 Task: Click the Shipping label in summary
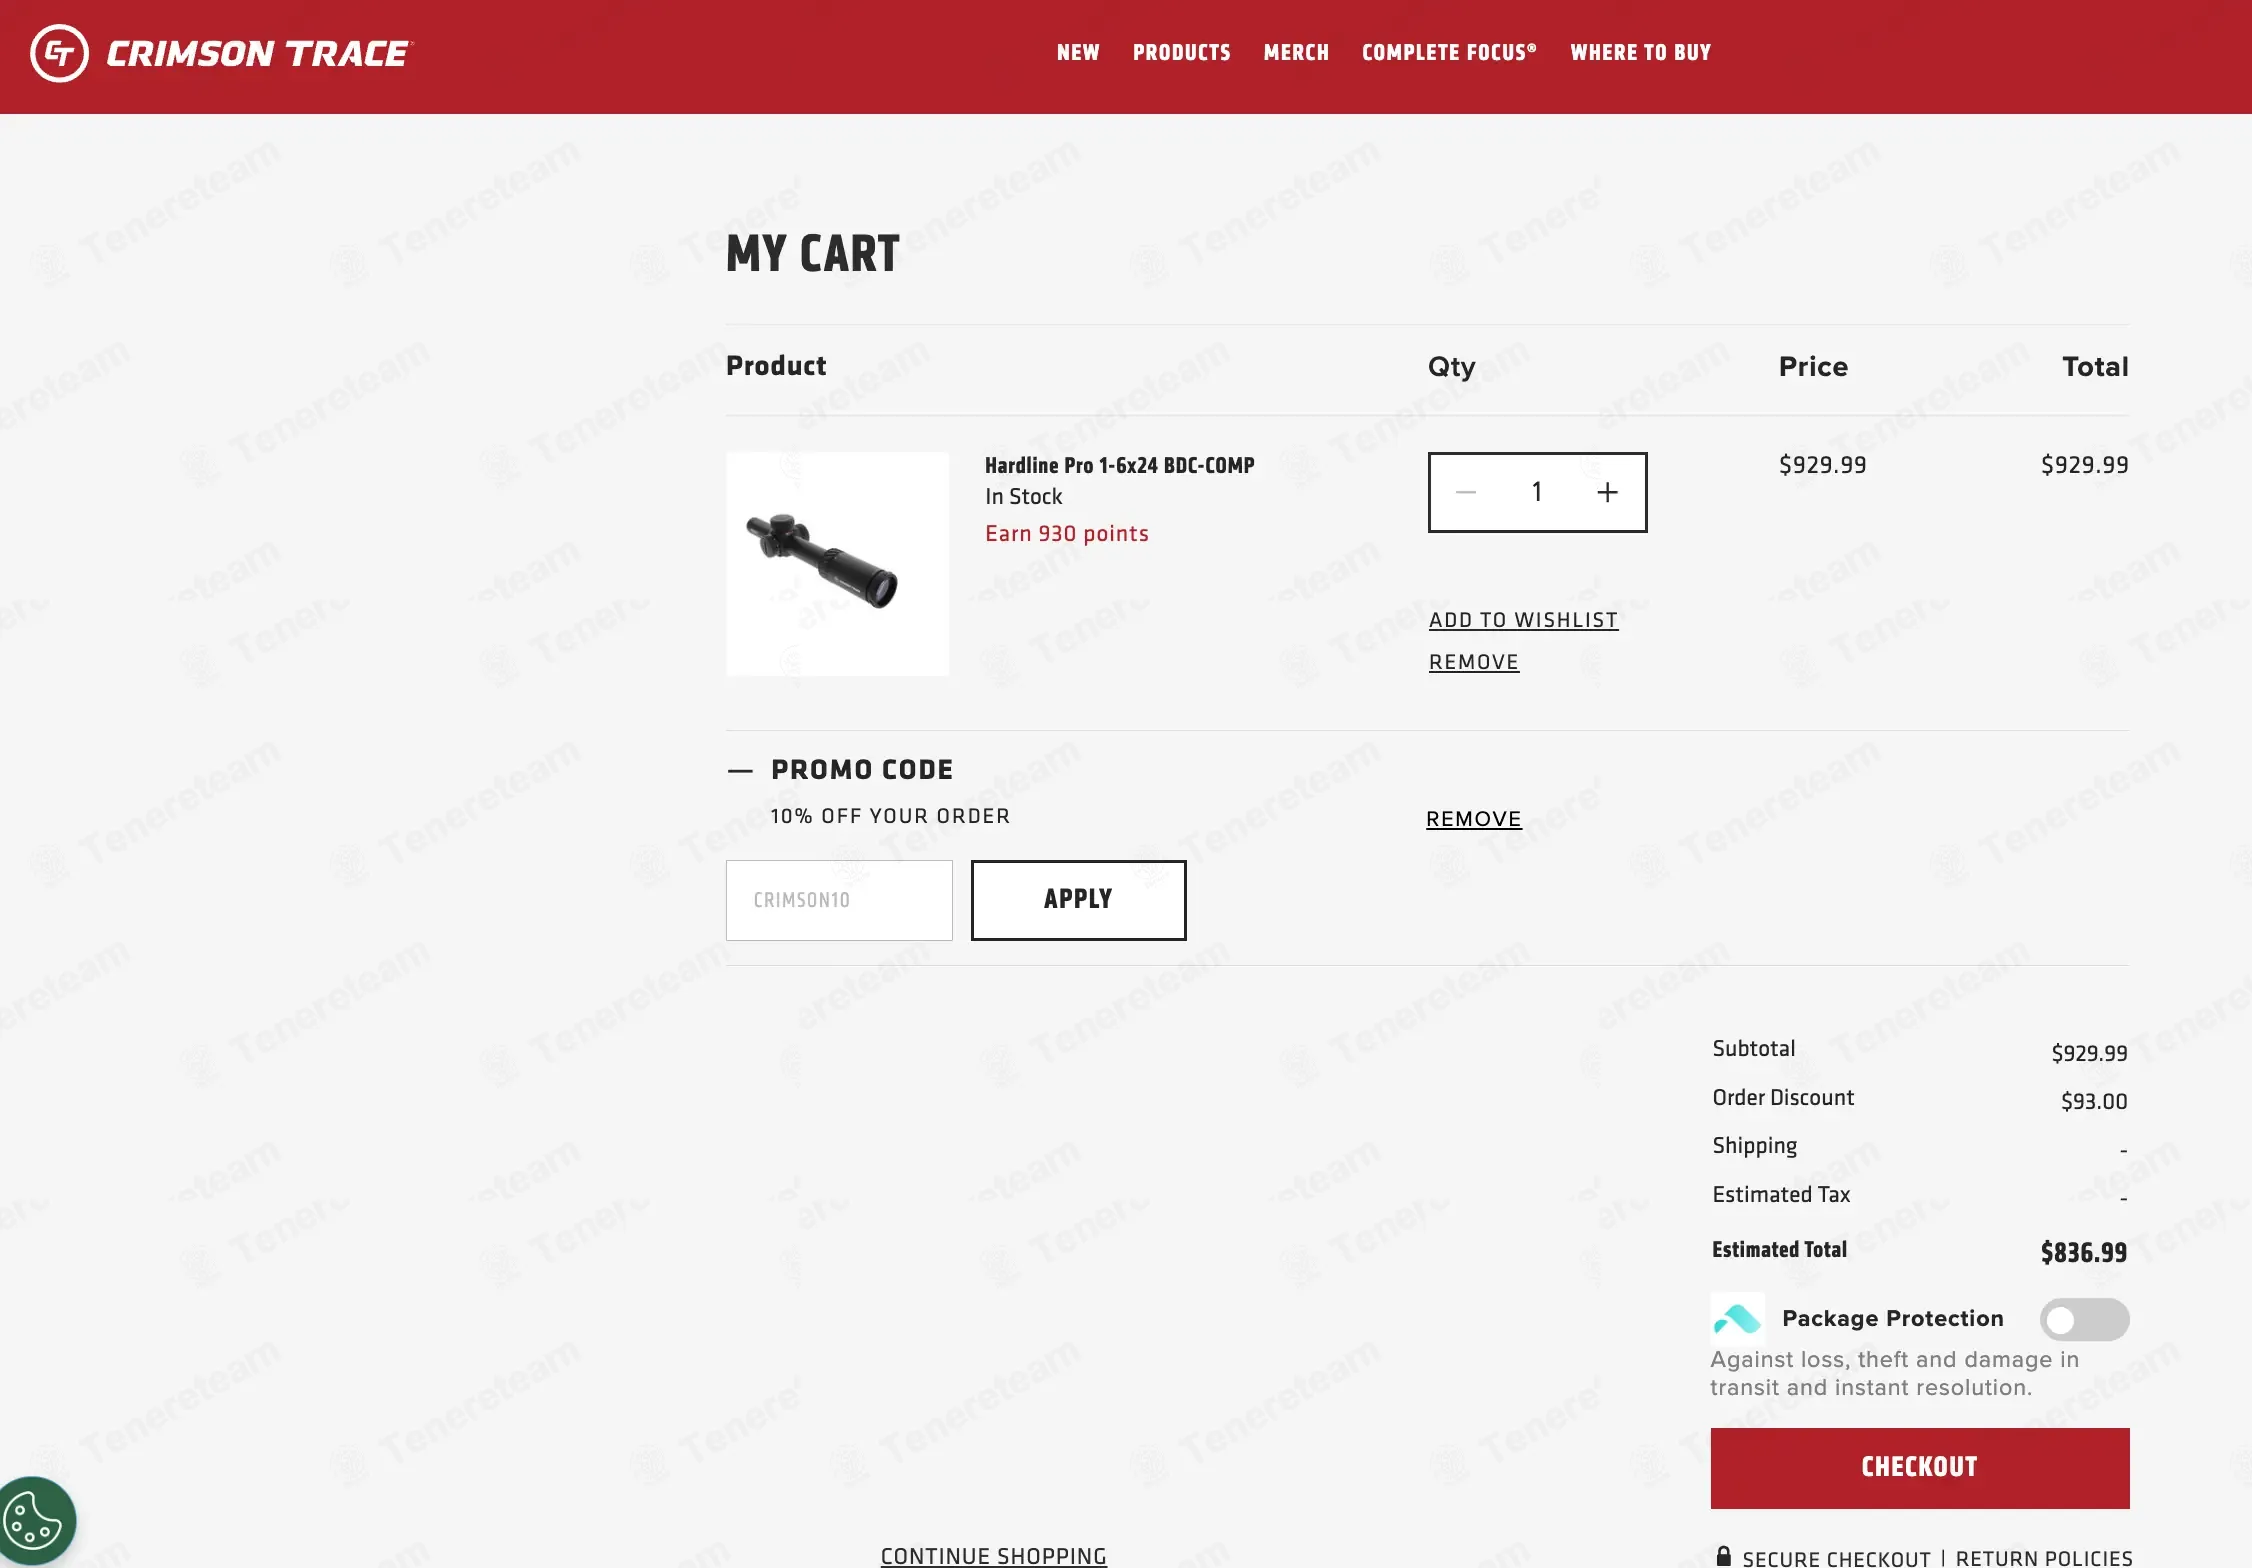coord(1755,1146)
